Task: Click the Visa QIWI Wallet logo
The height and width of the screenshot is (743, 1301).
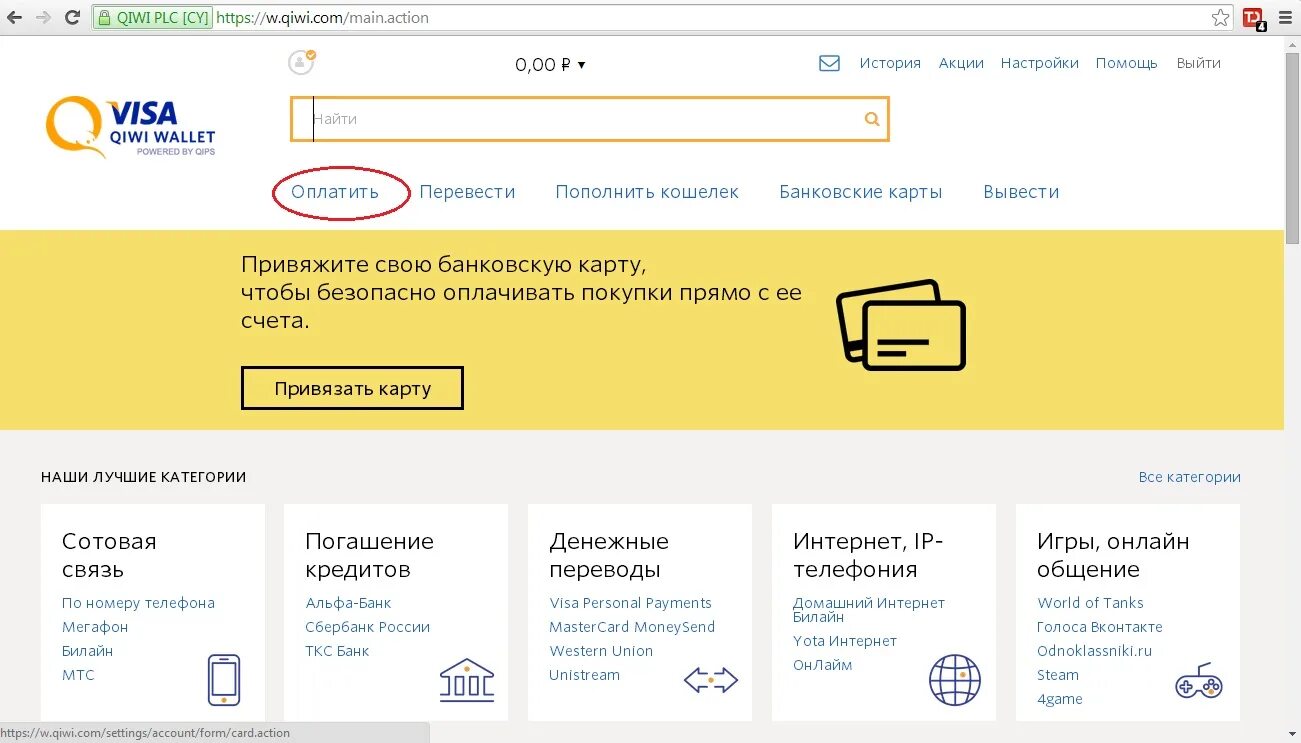Action: pyautogui.click(x=130, y=127)
